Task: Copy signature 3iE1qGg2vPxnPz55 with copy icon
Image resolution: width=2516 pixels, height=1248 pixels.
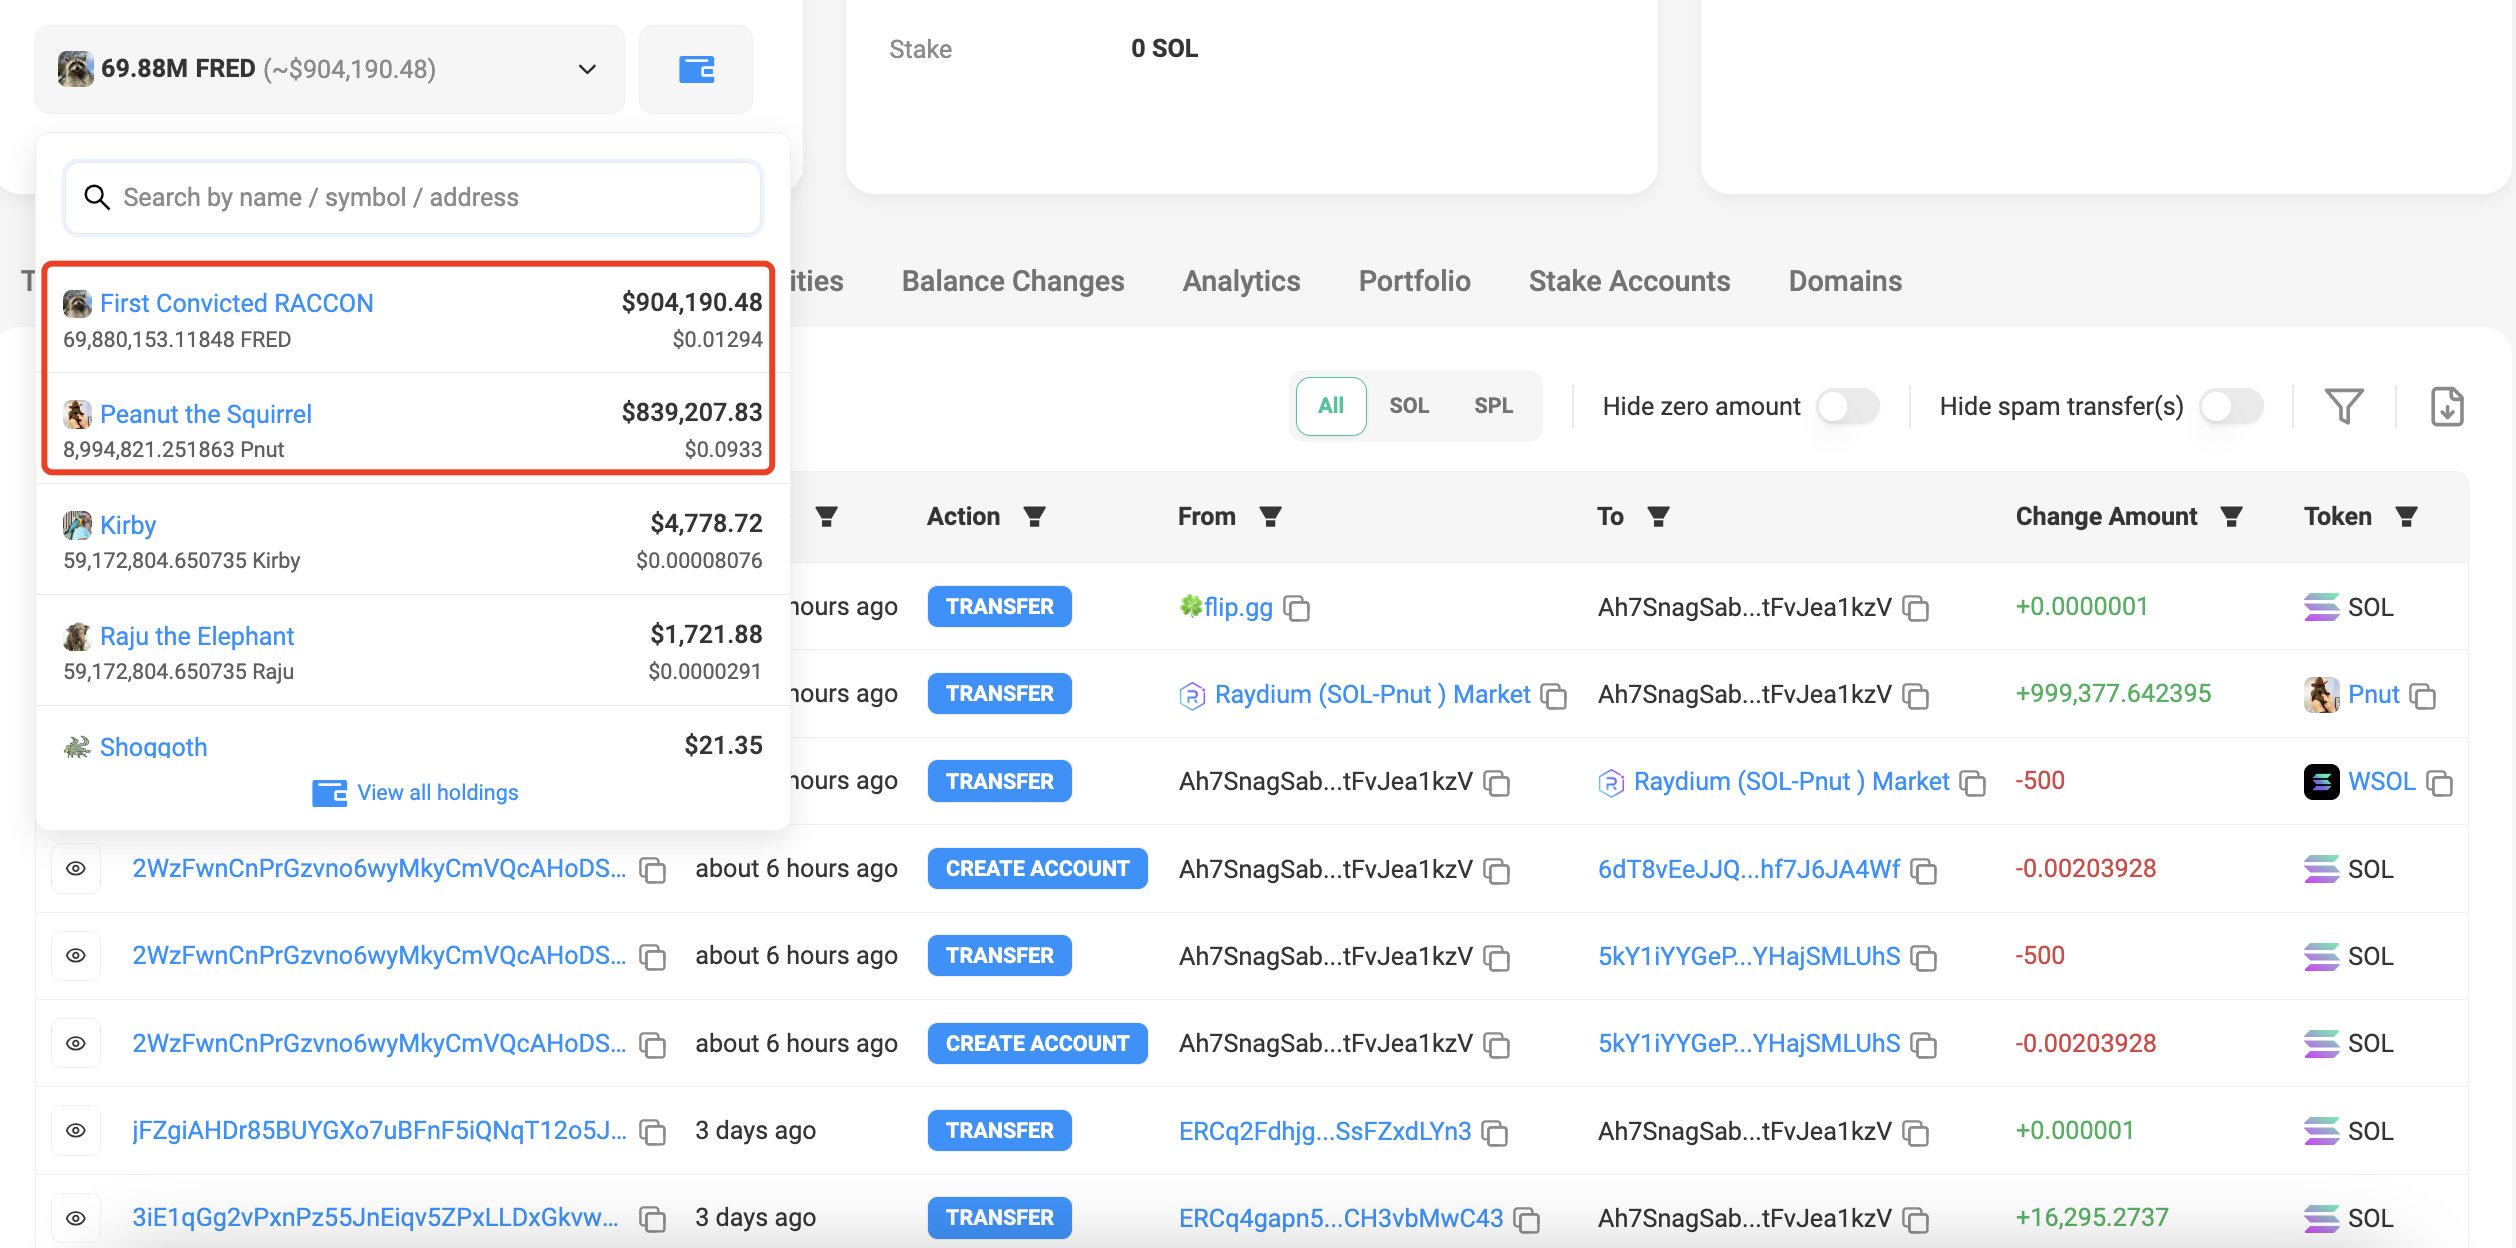Action: 653,1219
